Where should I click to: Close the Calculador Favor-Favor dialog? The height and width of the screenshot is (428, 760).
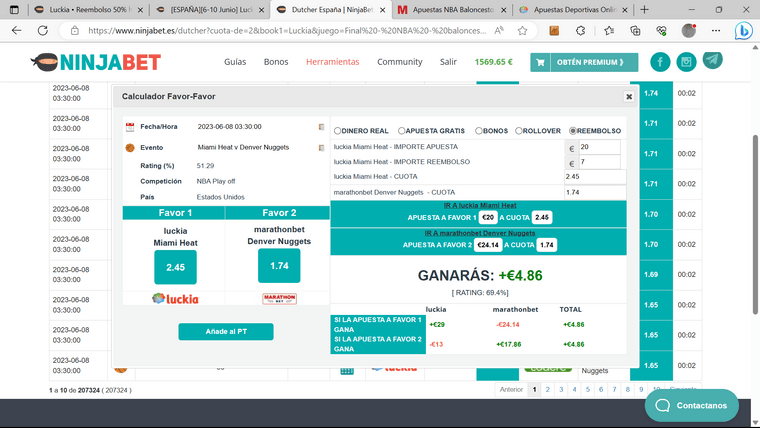pyautogui.click(x=629, y=96)
